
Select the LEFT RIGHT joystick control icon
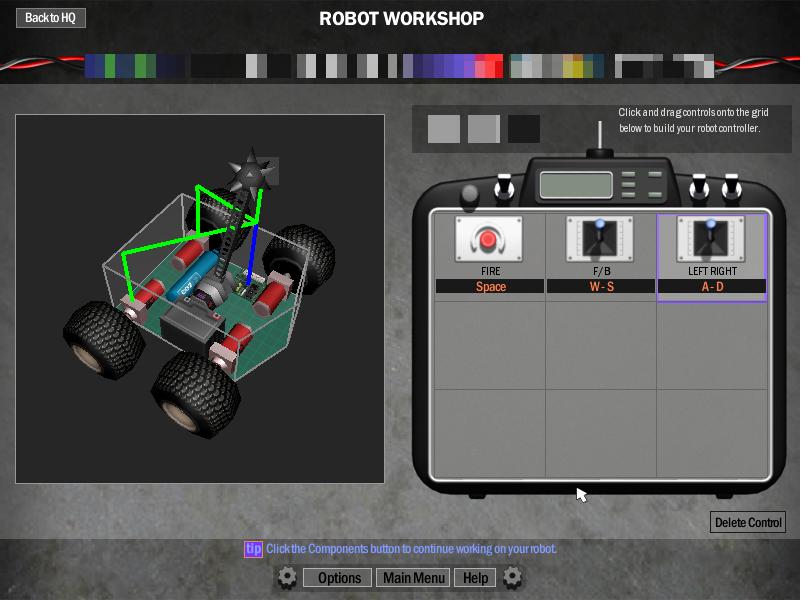[x=710, y=239]
